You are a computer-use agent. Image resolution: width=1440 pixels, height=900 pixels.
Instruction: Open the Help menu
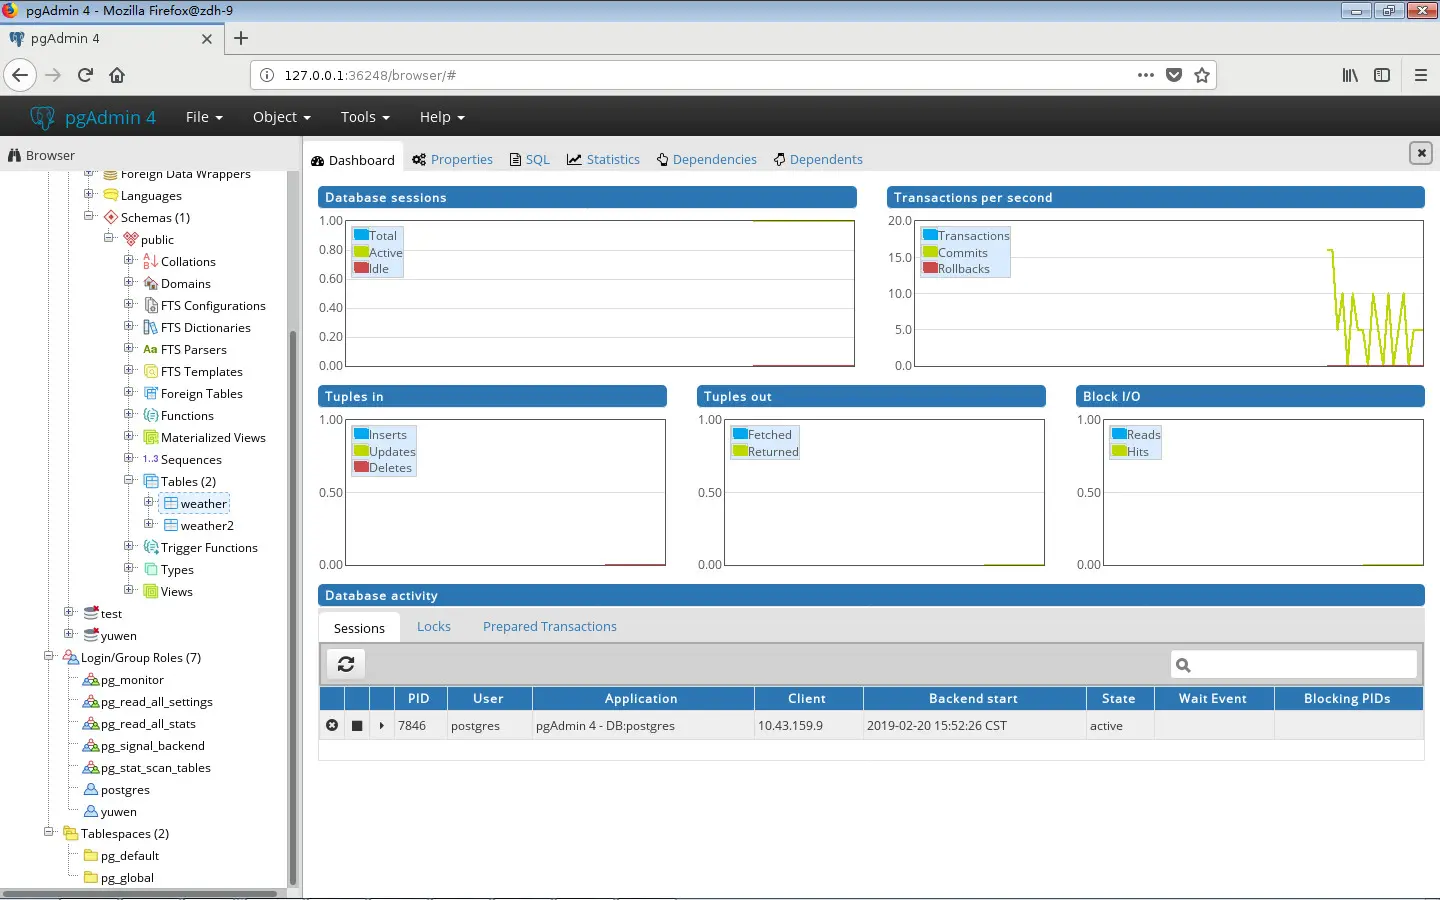(442, 117)
